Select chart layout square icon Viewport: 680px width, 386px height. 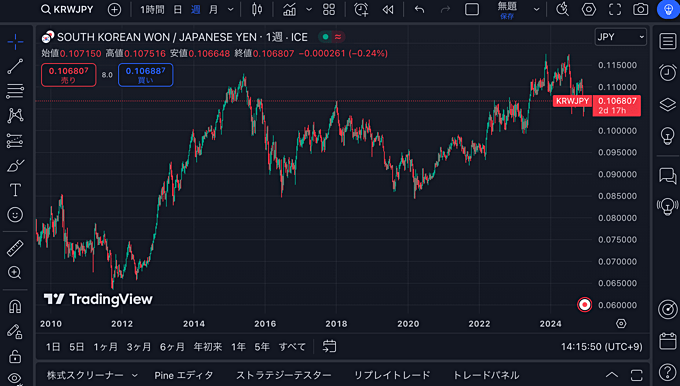click(x=472, y=9)
